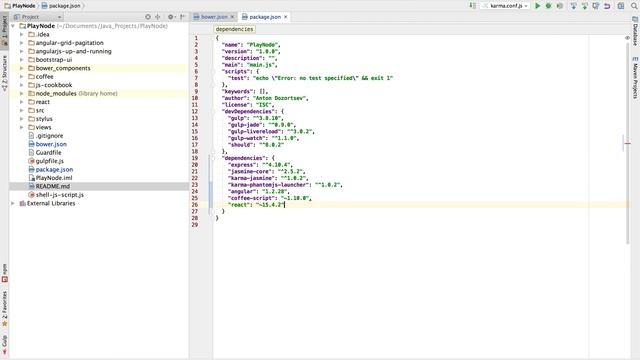Viewport: 640px width, 360px height.
Task: Click the inspections eye icon atop scrollbar
Action: pyautogui.click(x=627, y=38)
